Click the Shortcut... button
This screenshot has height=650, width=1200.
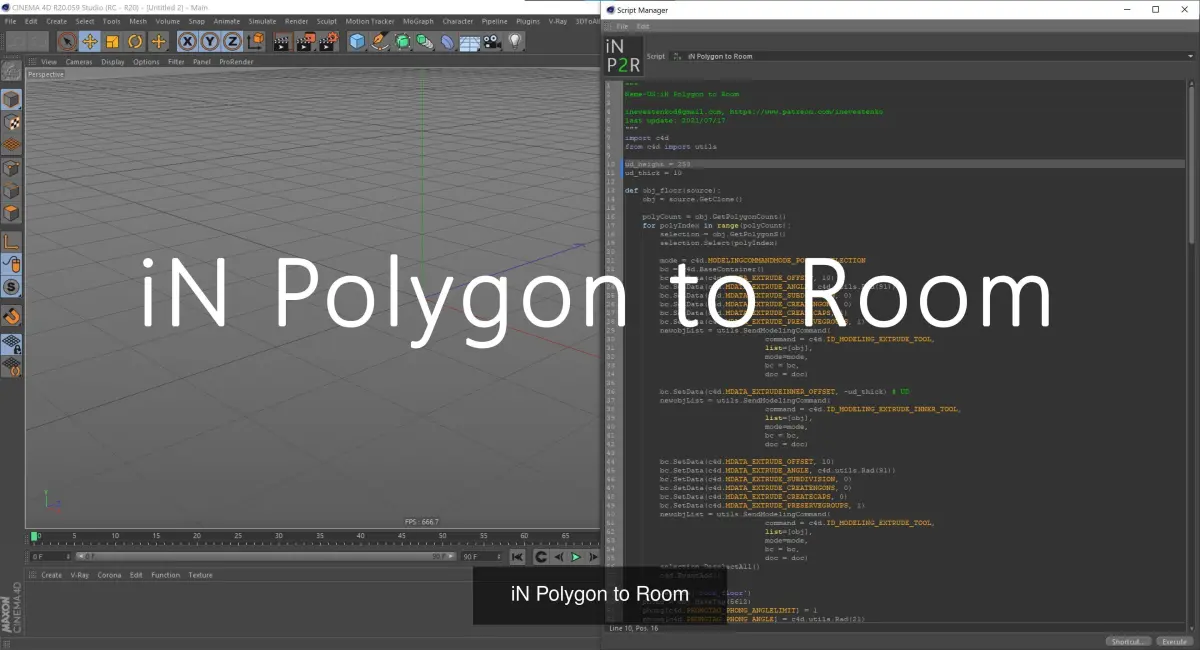coord(1129,641)
